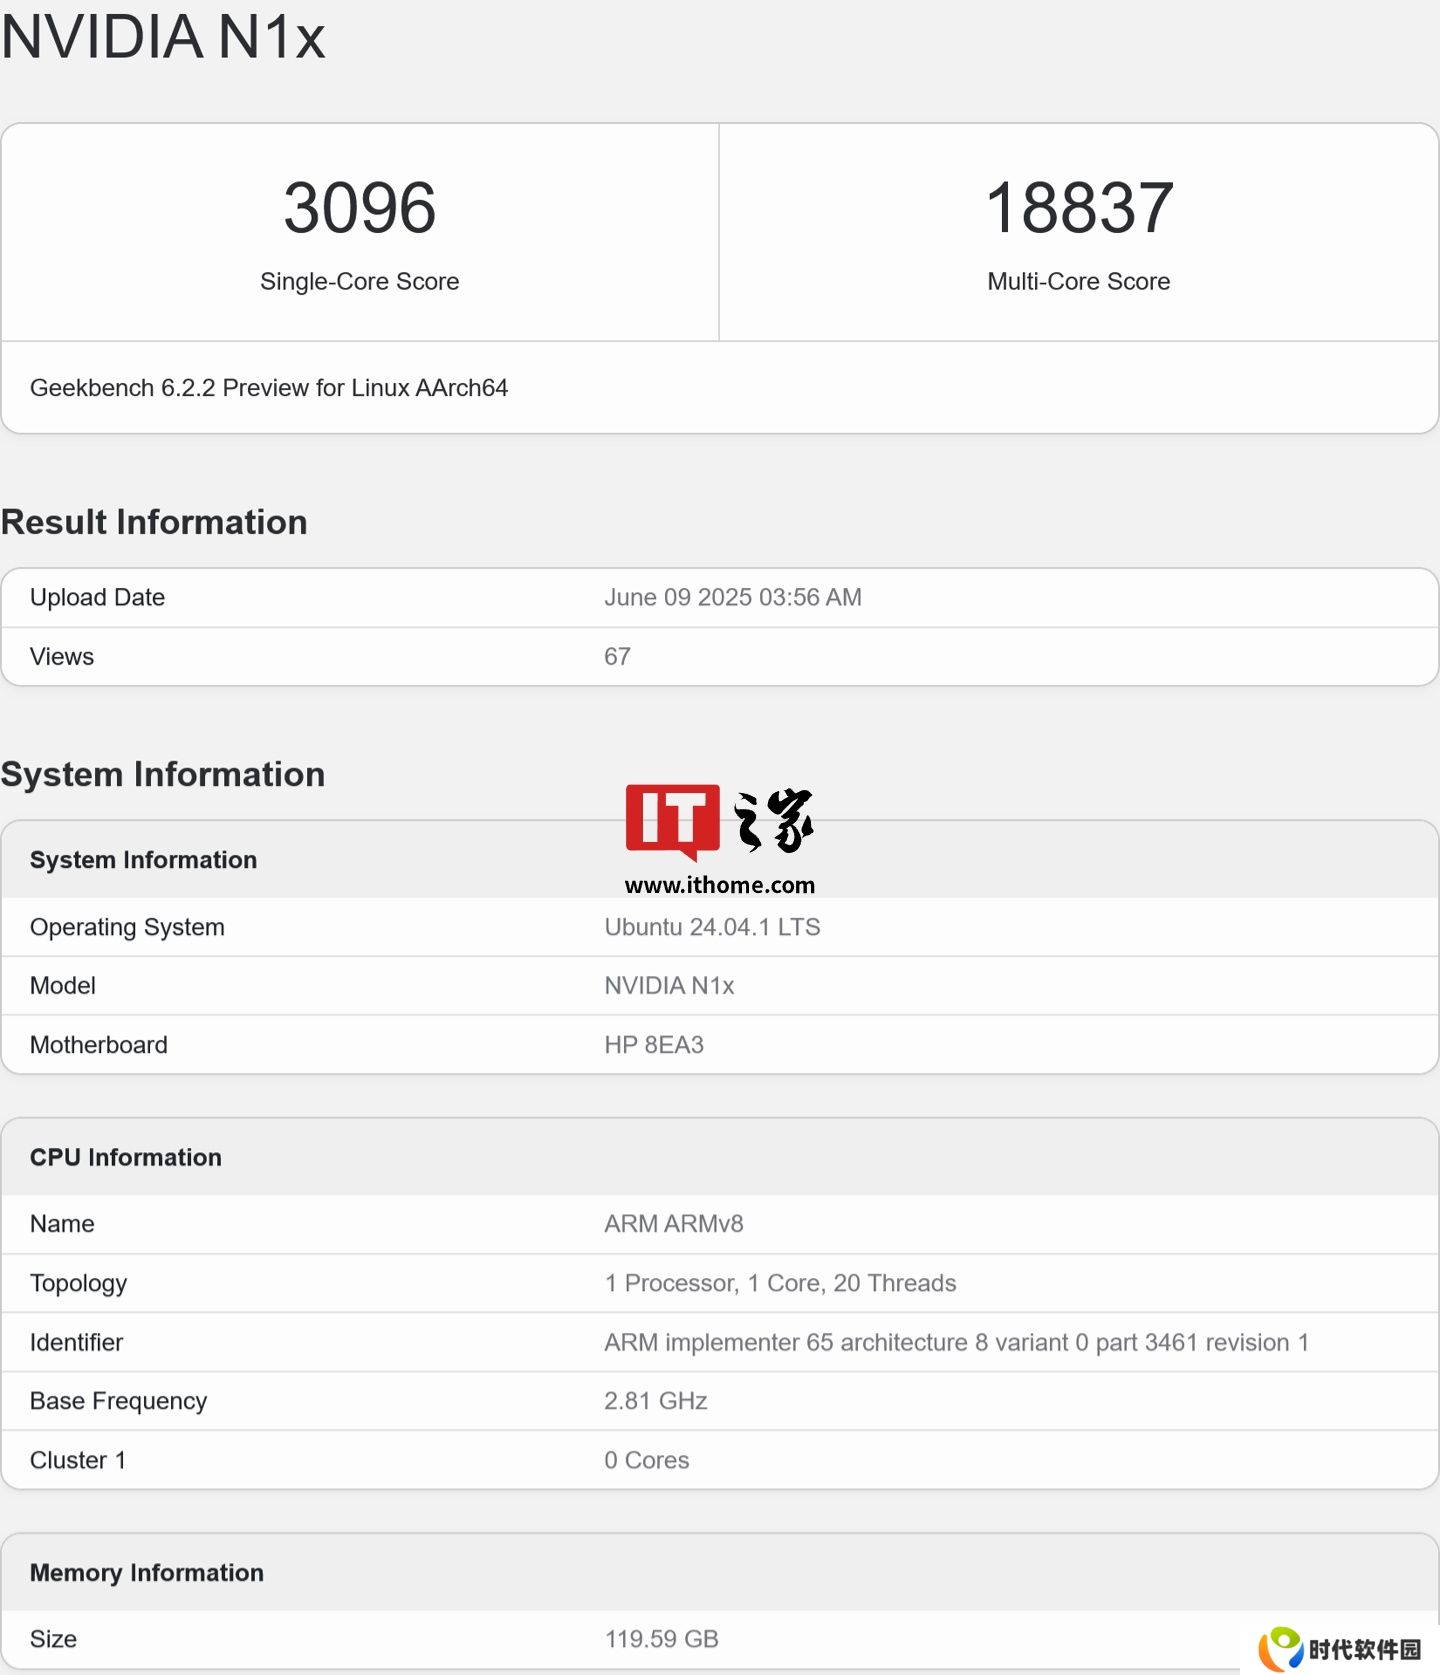Click the Views row label
Screen dimensions: 1440x1675
(x=62, y=657)
